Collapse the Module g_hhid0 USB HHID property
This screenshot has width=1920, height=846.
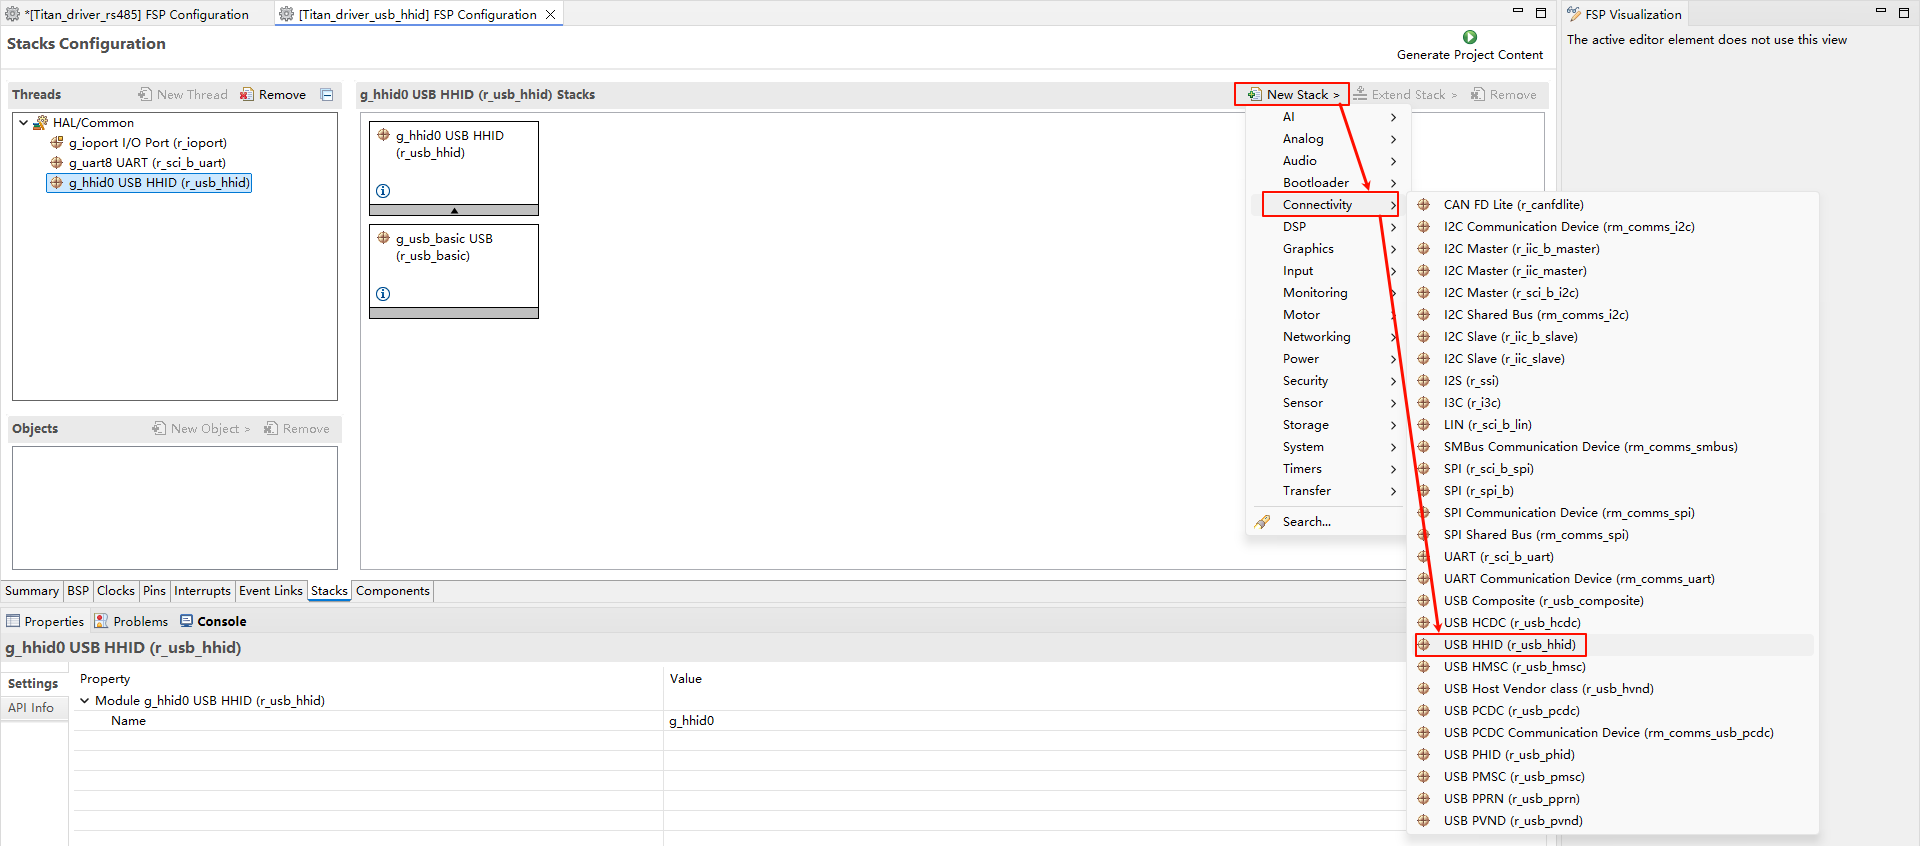click(85, 701)
